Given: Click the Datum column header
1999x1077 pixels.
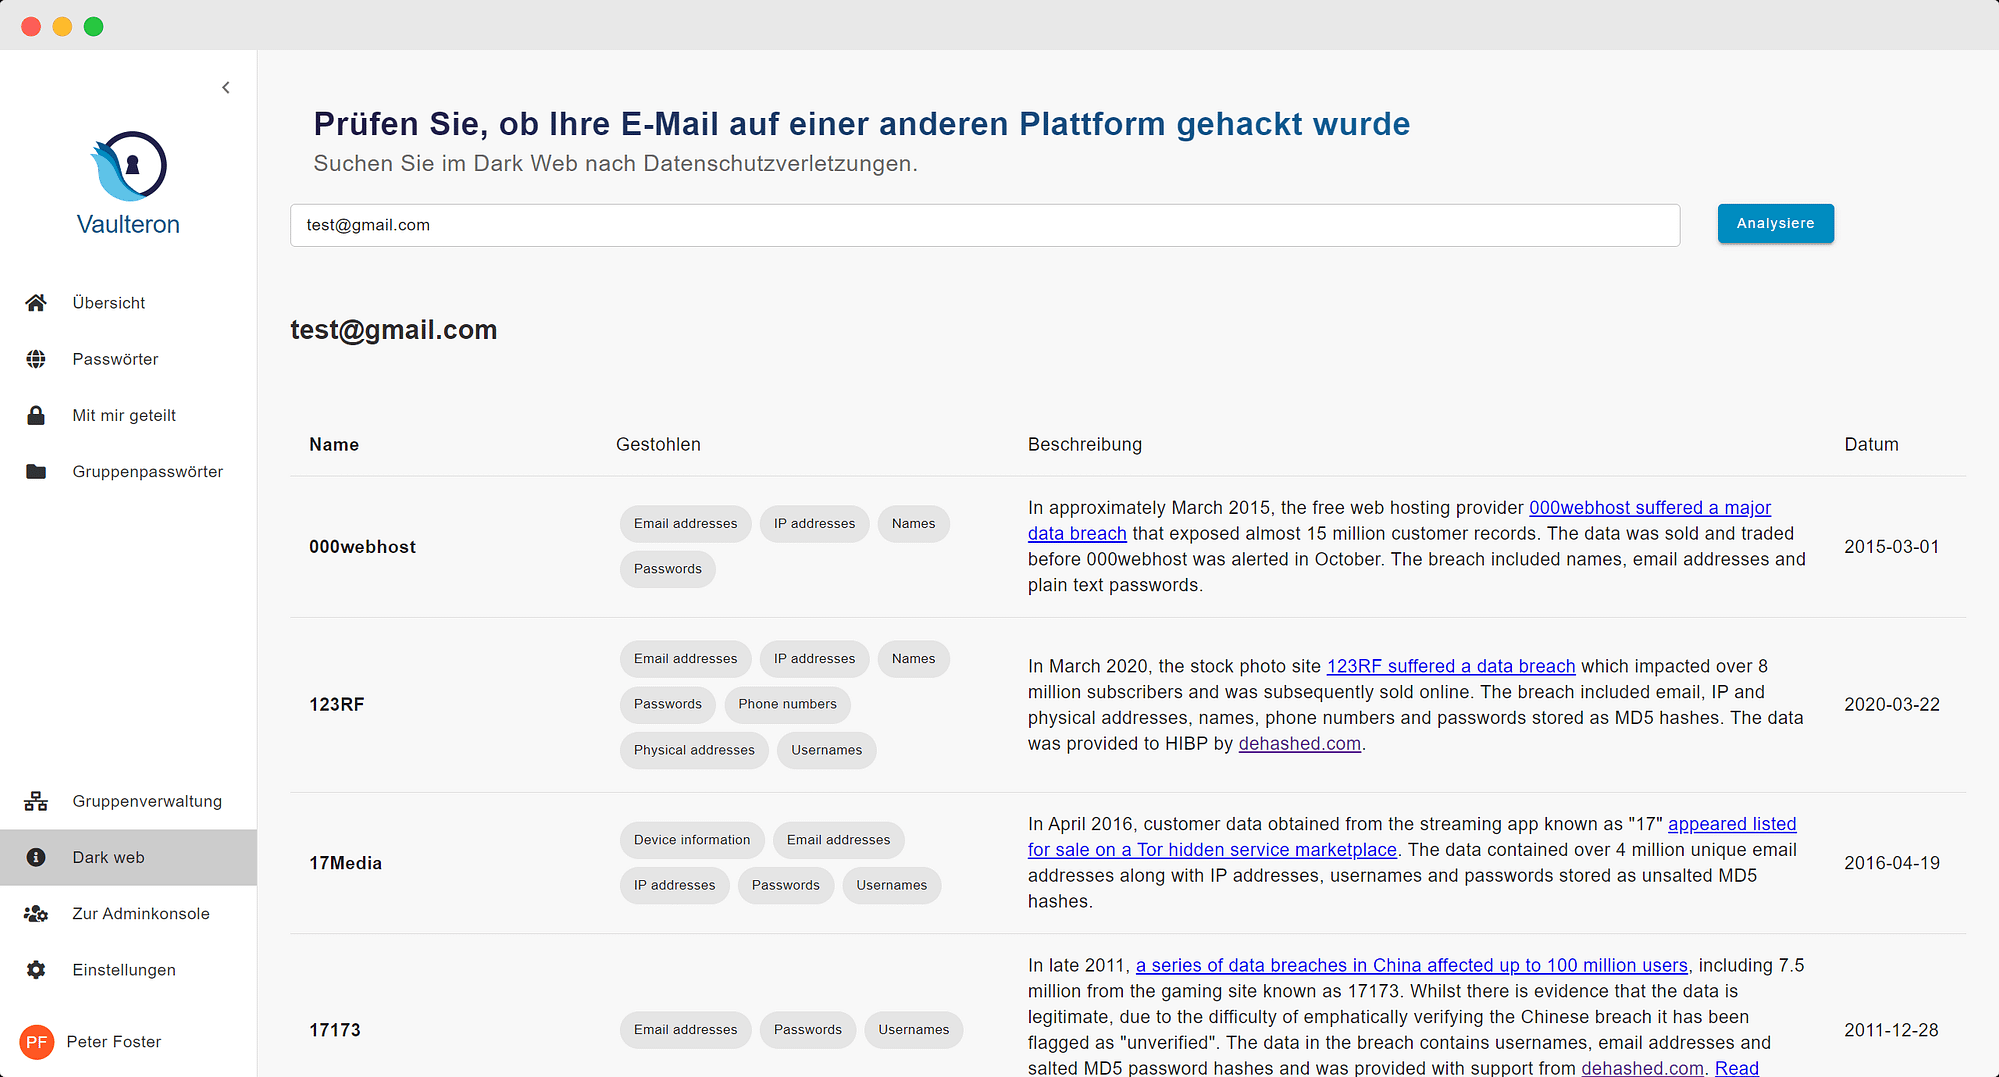Looking at the screenshot, I should tap(1871, 444).
